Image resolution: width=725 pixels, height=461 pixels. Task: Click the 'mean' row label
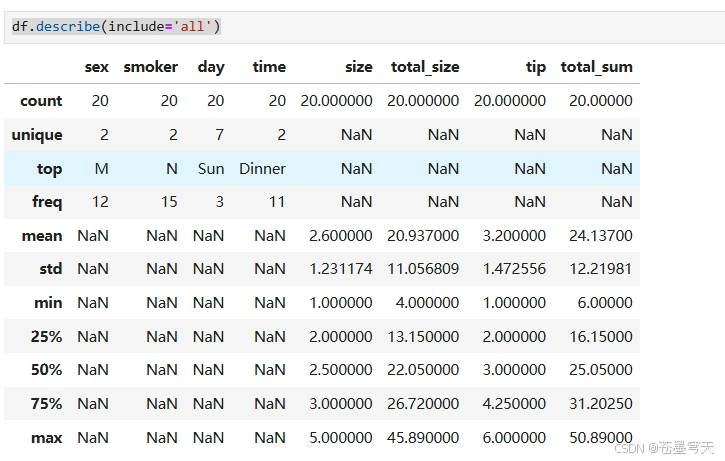(x=42, y=236)
